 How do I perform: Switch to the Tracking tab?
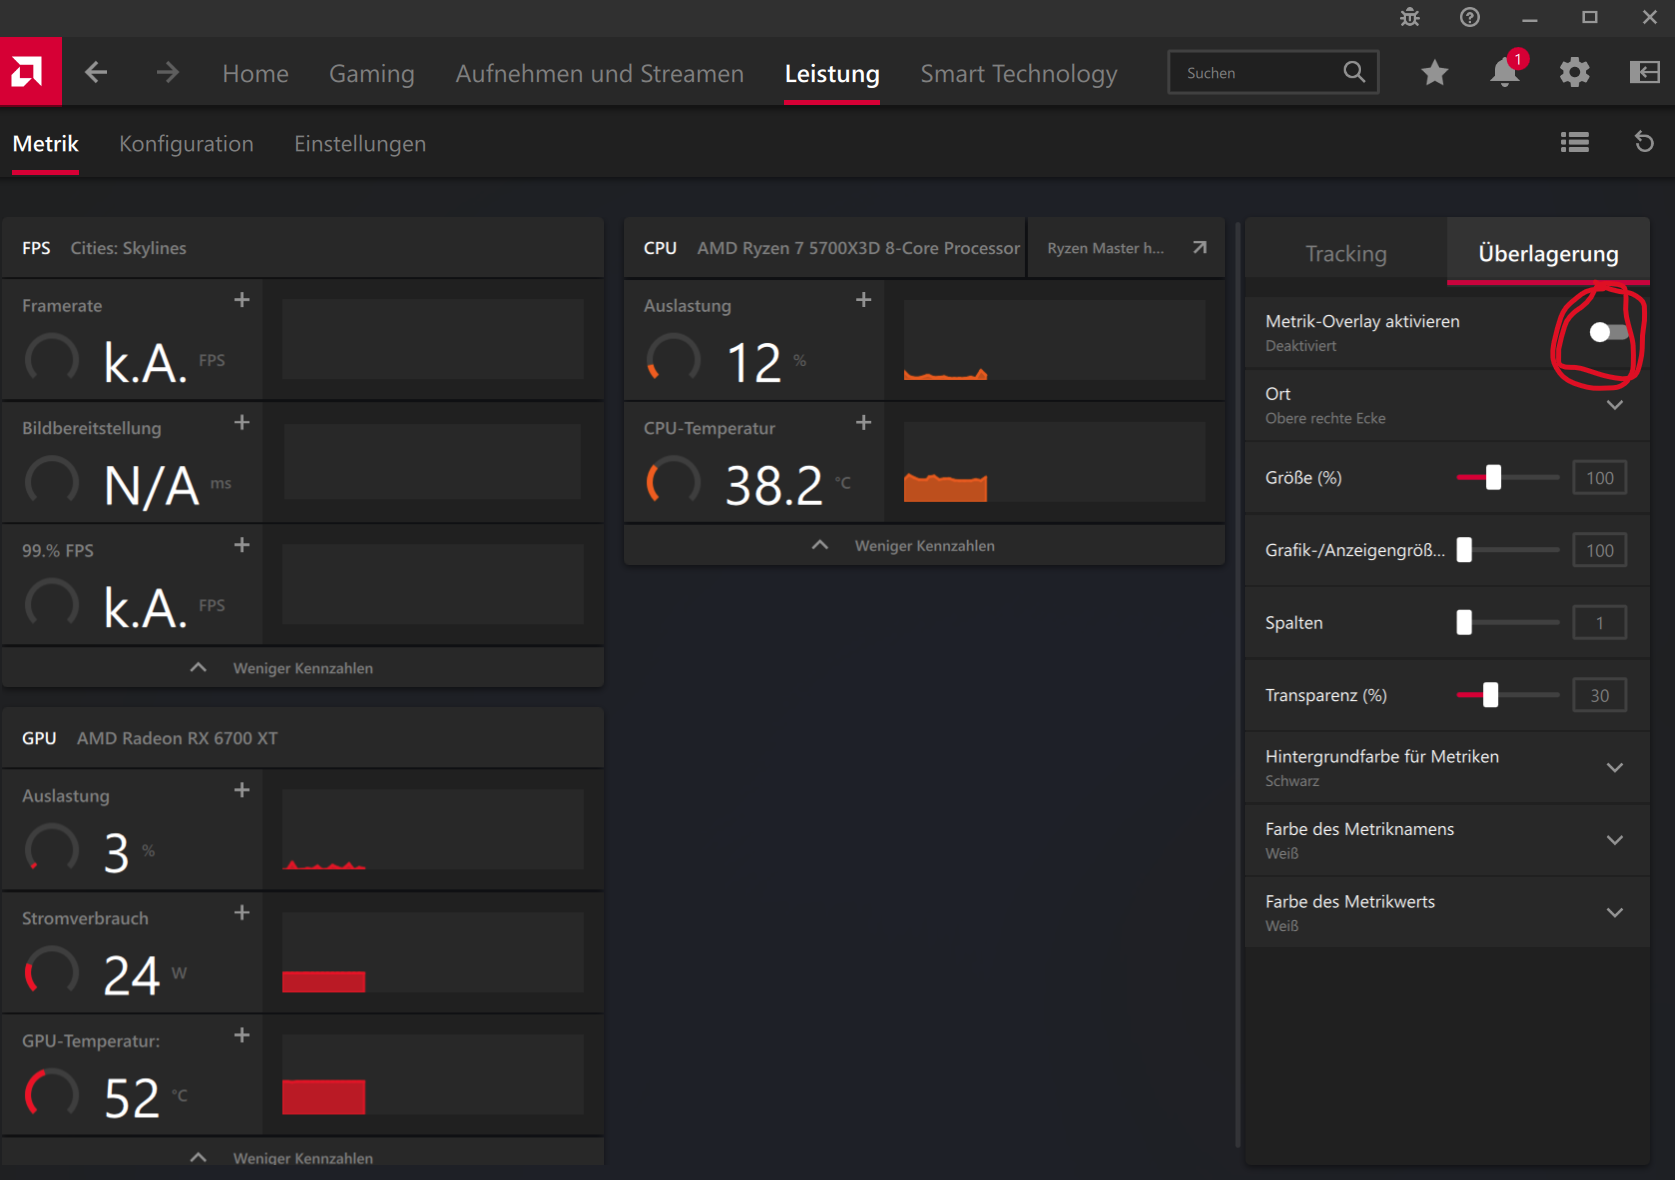(1346, 253)
